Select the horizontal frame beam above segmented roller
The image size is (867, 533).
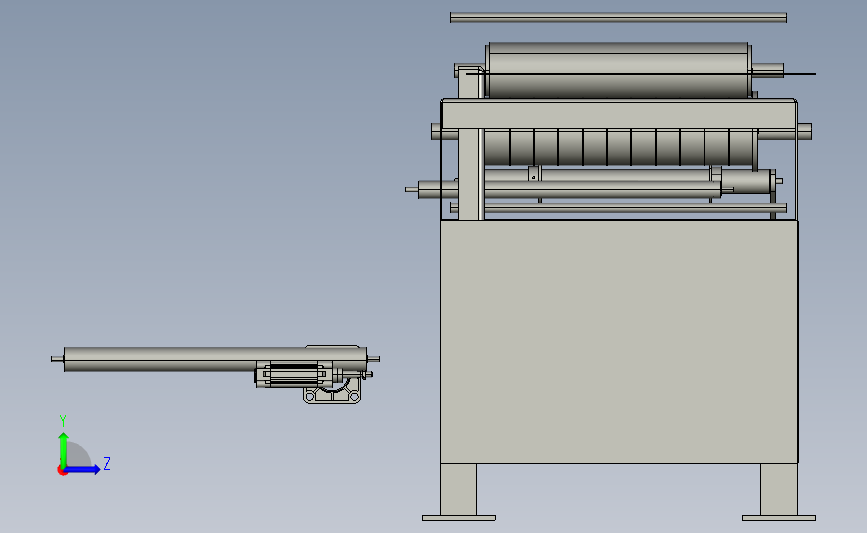coord(619,114)
